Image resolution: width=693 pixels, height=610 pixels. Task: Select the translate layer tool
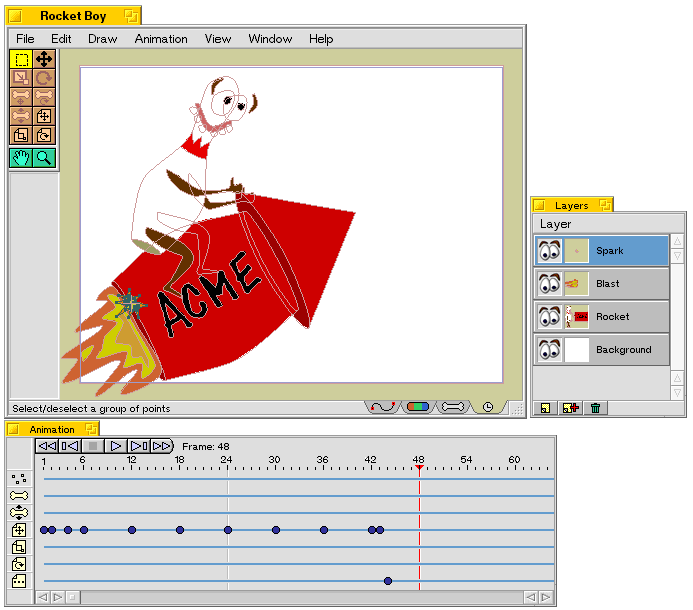(44, 116)
